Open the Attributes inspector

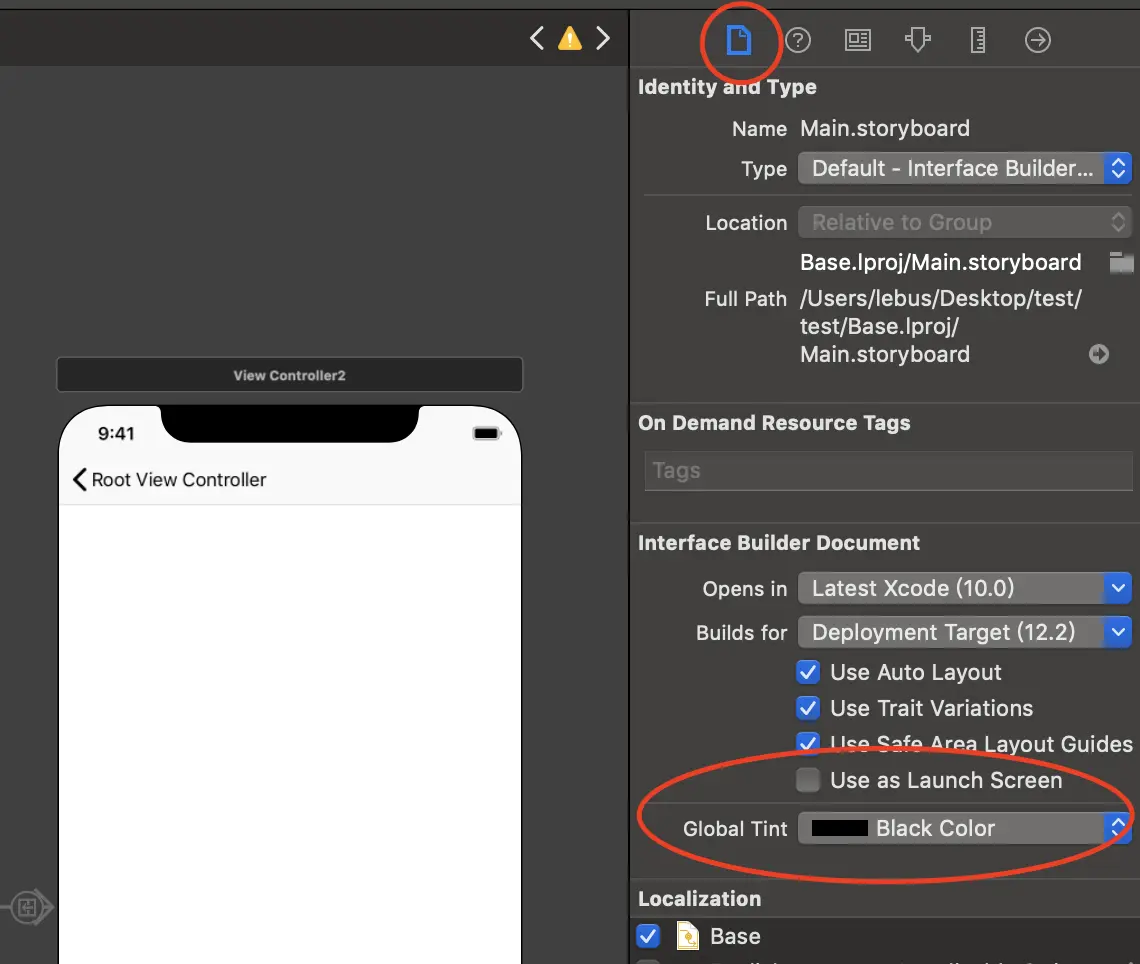[918, 40]
